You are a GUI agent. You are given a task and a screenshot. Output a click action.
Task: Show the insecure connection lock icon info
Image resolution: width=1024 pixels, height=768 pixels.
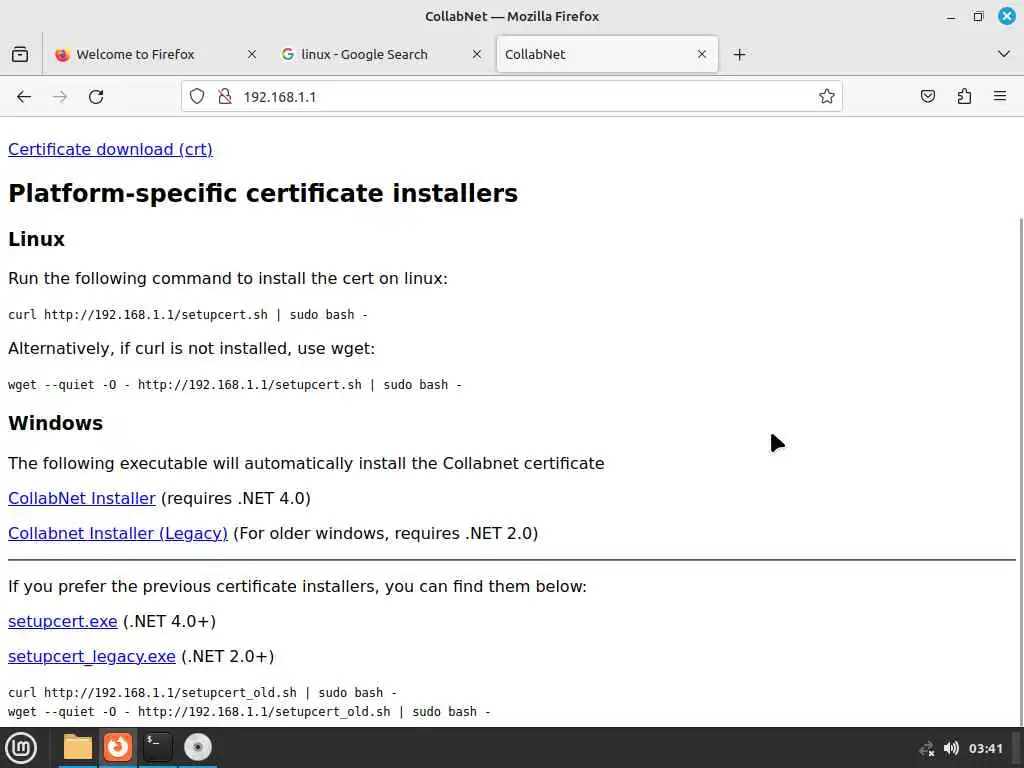[x=225, y=97]
